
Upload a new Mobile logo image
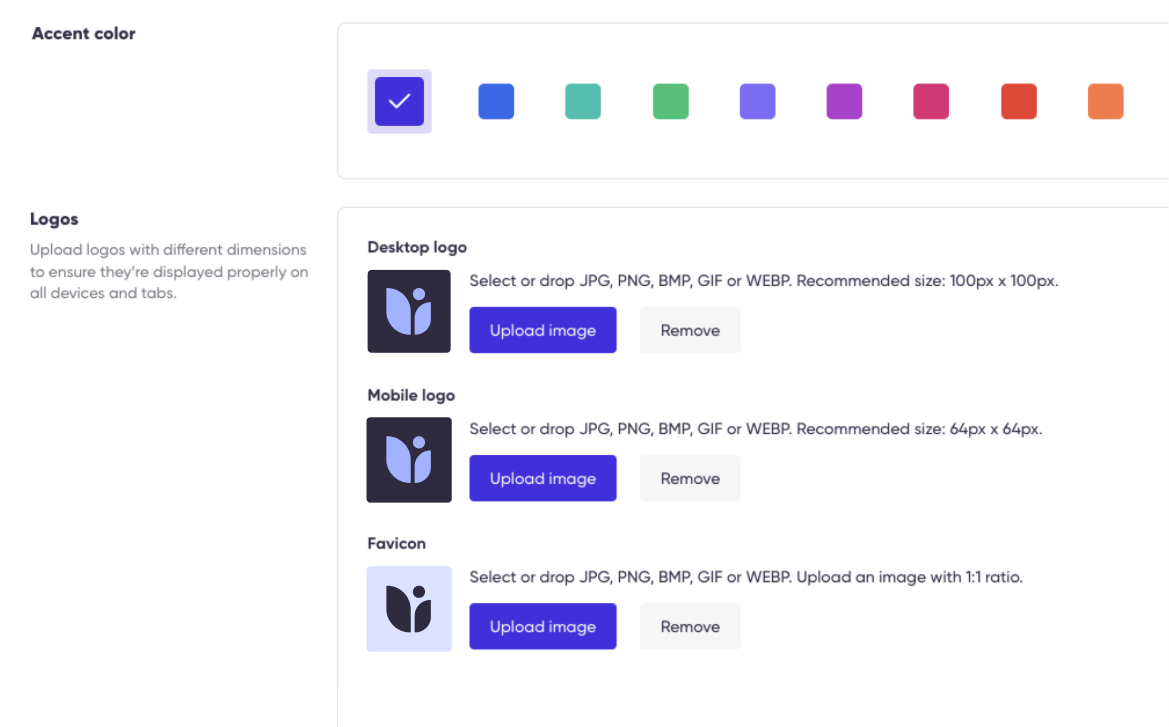click(543, 478)
